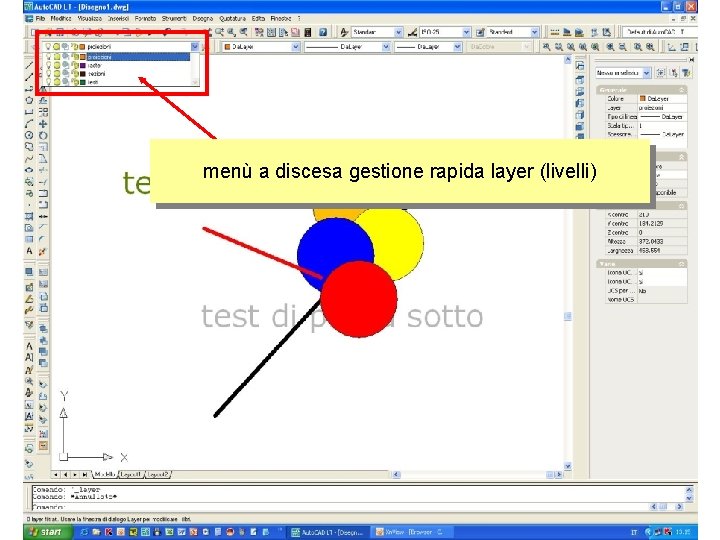Click the Zoom realtime magnifier icon
This screenshot has height=540, width=720.
(x=220, y=32)
